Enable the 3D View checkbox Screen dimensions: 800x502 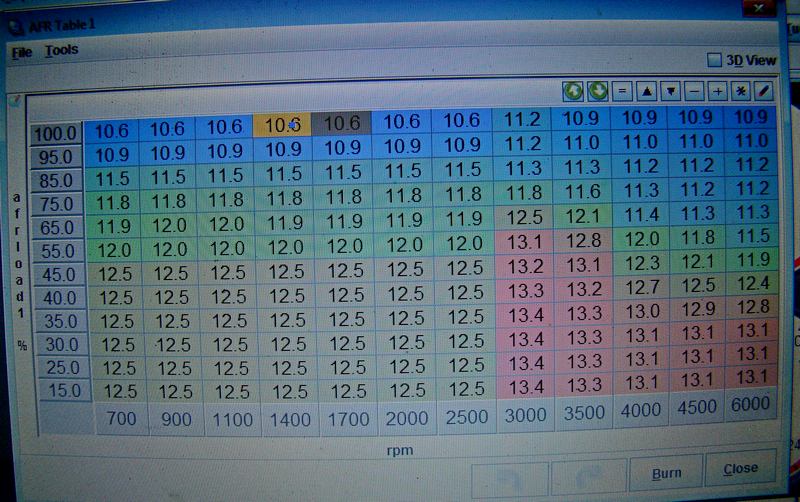point(714,60)
